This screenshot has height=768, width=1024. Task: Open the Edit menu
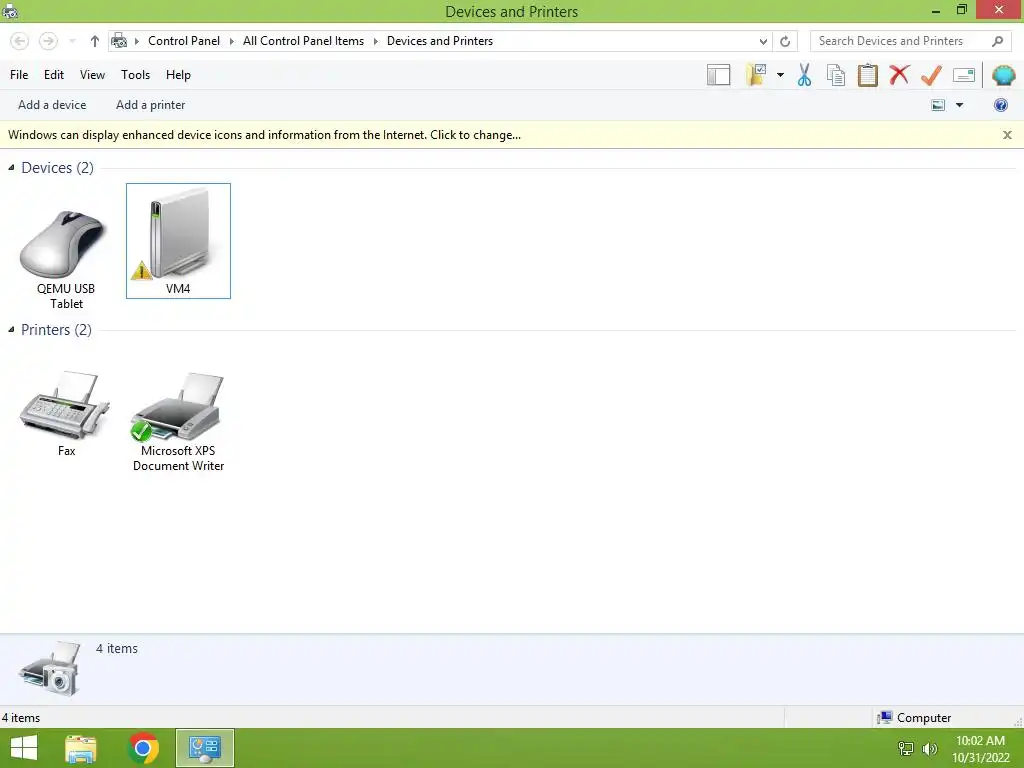54,74
